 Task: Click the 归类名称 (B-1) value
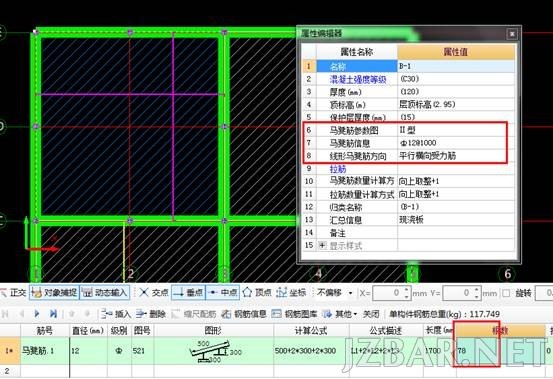click(456, 207)
